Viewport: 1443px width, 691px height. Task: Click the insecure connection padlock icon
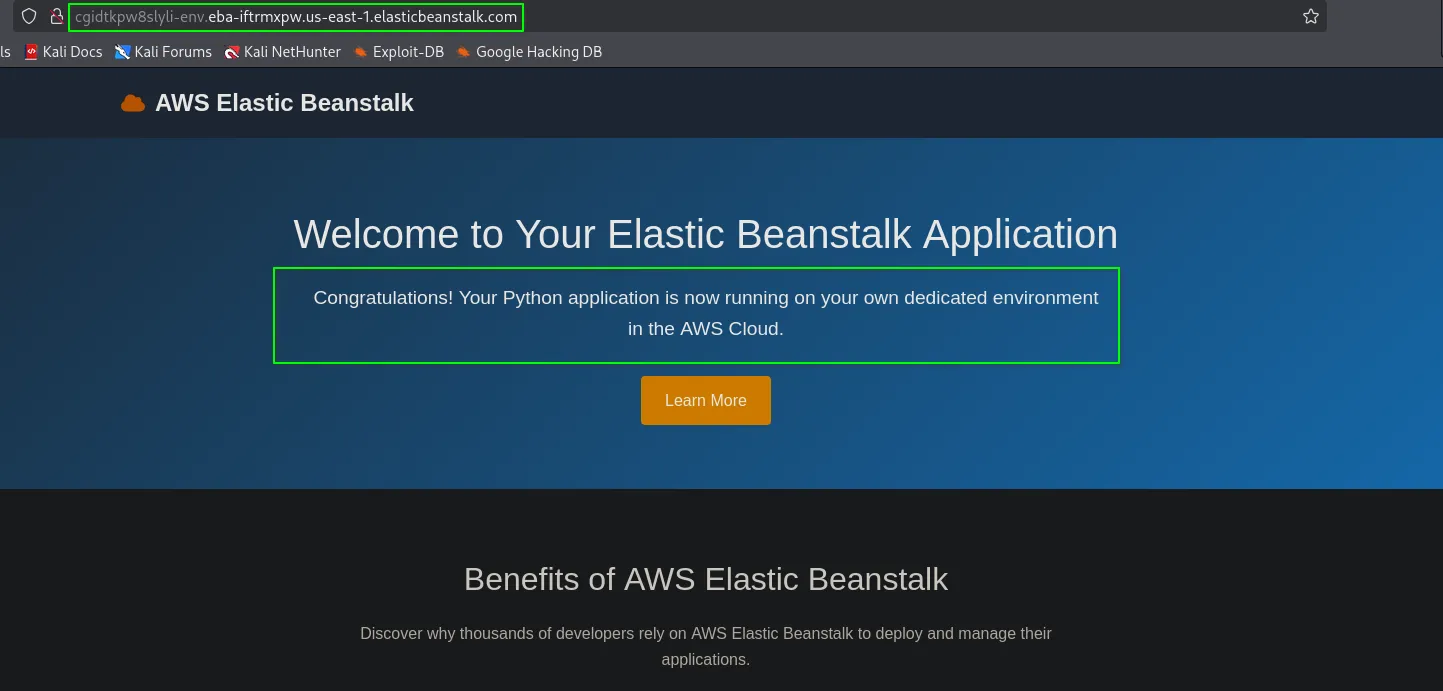tap(57, 17)
